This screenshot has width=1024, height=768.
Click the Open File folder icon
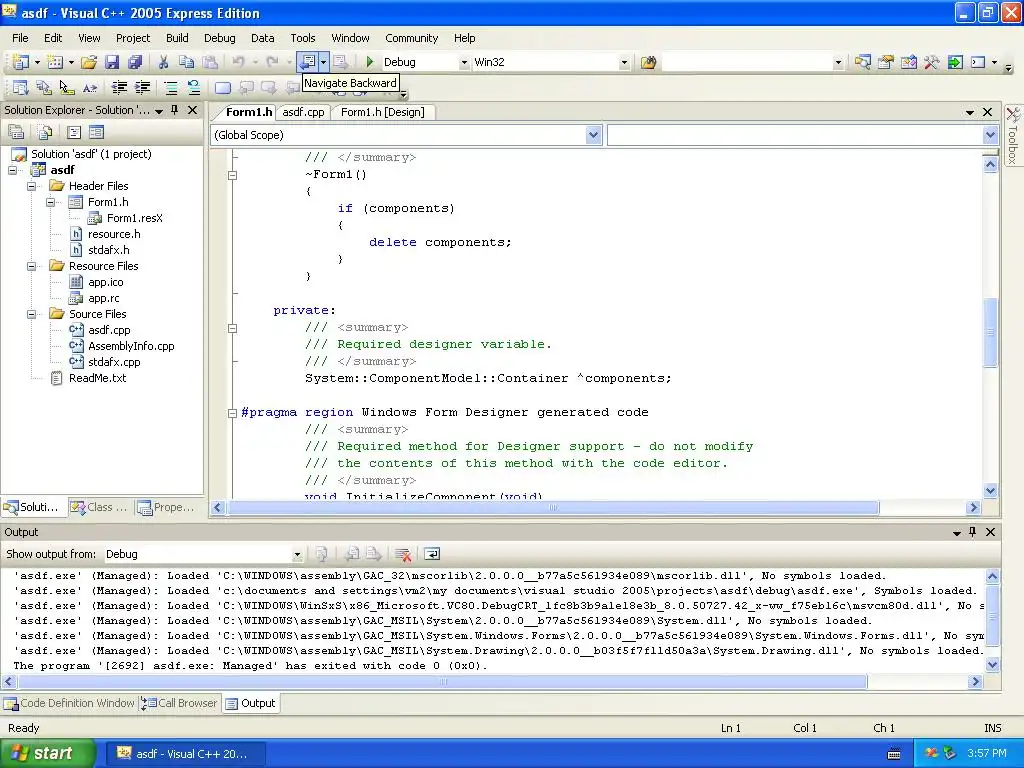click(89, 62)
